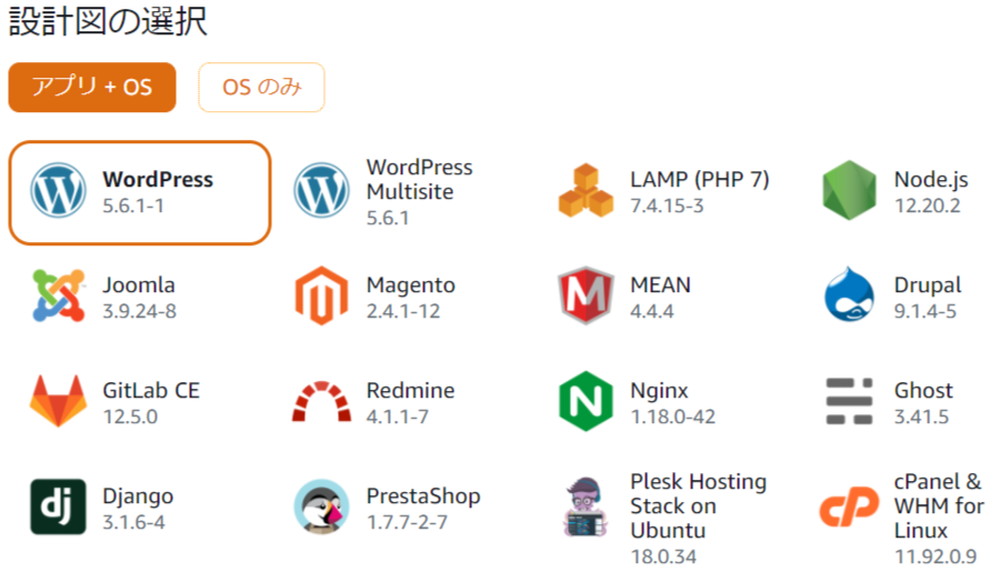The width and height of the screenshot is (1000, 582).
Task: Pick the Joomla logo icon
Action: point(58,295)
